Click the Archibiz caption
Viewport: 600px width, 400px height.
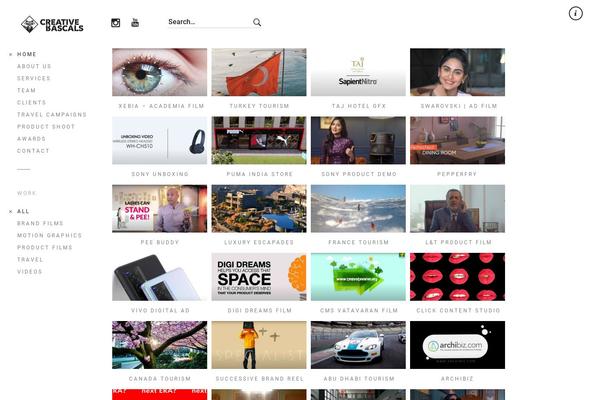(x=457, y=379)
